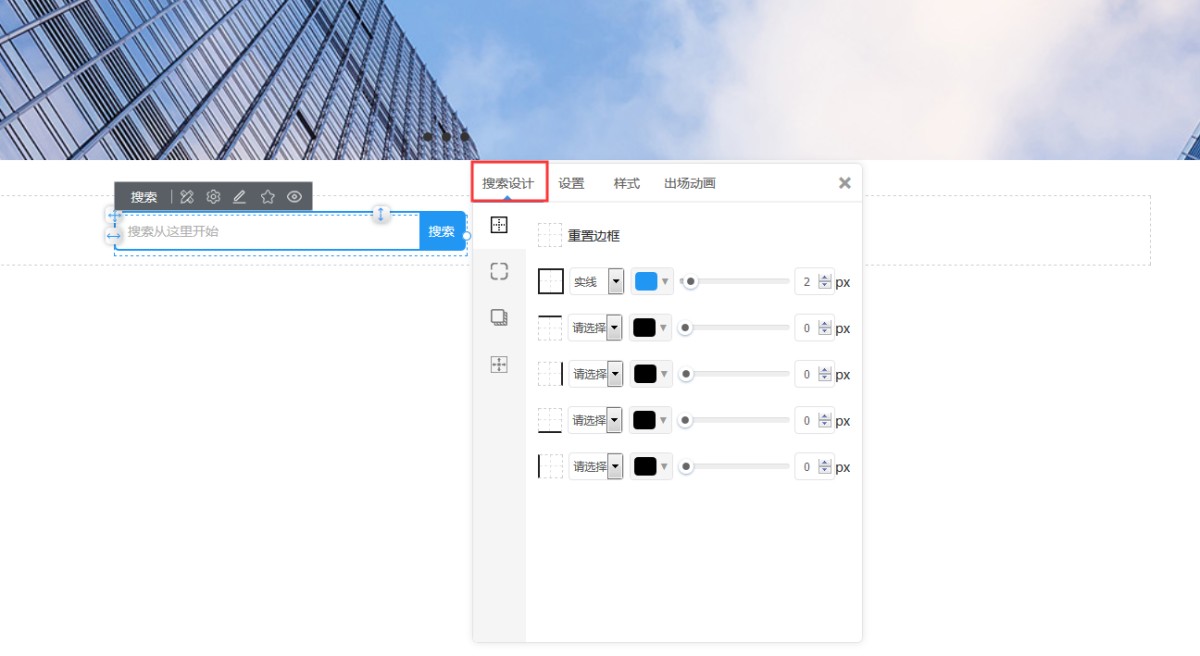The width and height of the screenshot is (1200, 656).
Task: Open right border 请选择 style dropdown
Action: coord(596,374)
